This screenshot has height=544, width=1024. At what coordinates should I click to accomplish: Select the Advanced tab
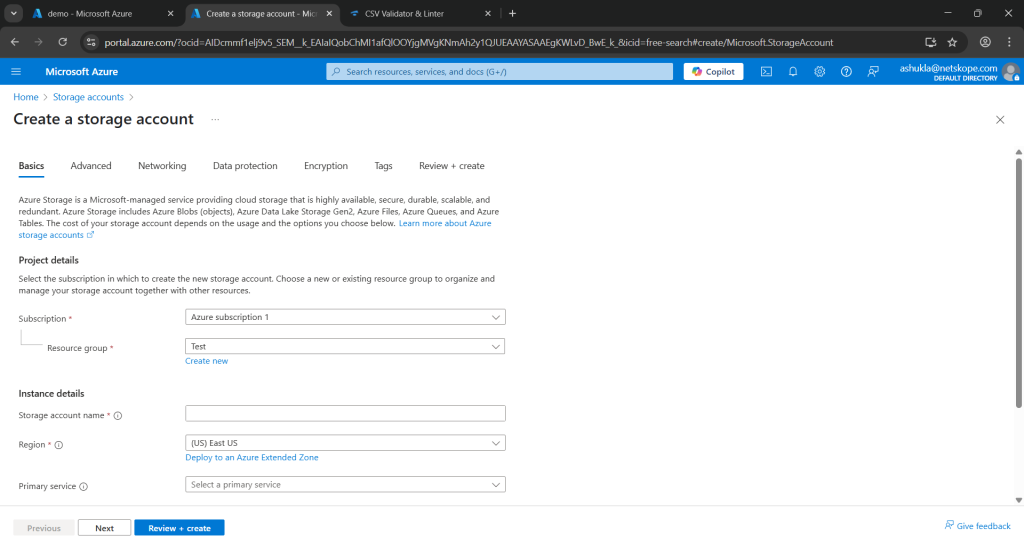pos(91,166)
